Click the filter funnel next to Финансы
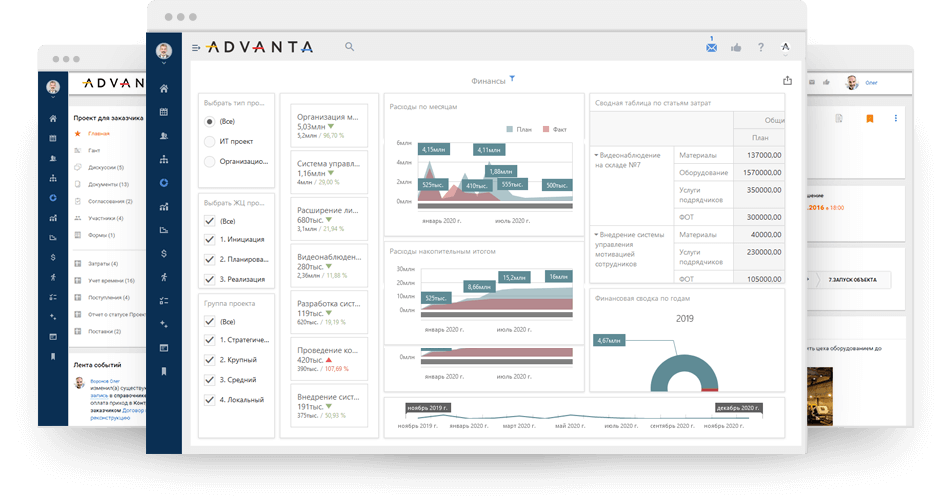The width and height of the screenshot is (949, 499). pyautogui.click(x=512, y=79)
